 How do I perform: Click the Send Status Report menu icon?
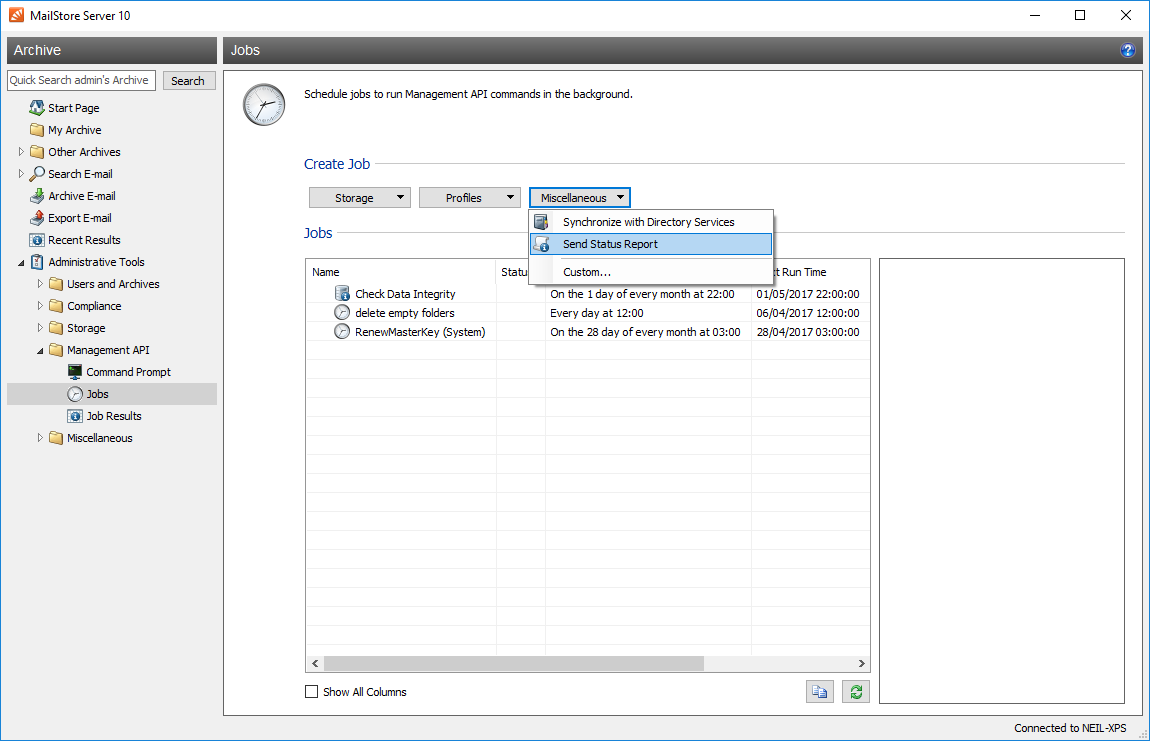[x=541, y=244]
